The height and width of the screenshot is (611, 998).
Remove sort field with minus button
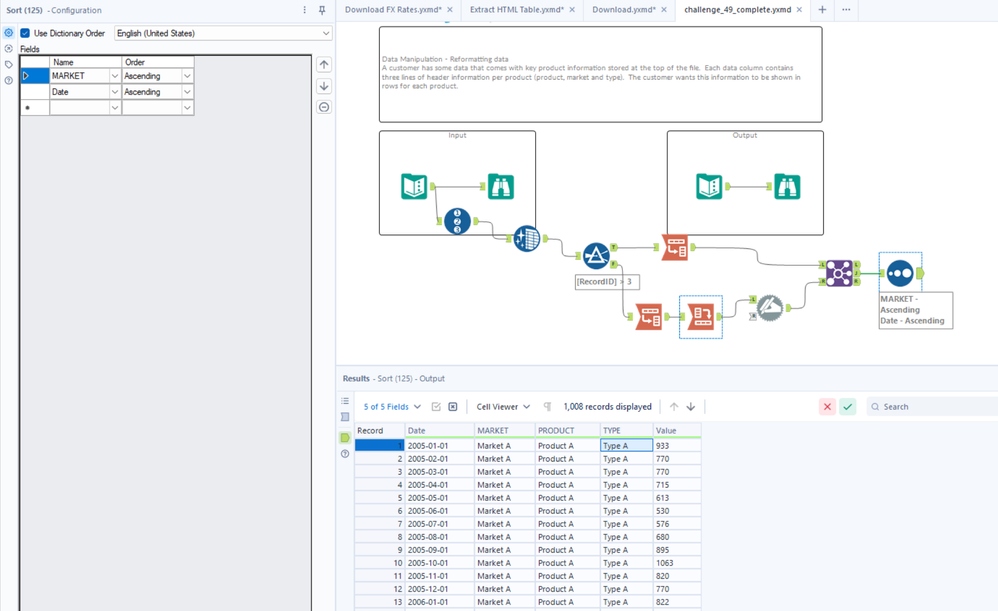coord(324,107)
